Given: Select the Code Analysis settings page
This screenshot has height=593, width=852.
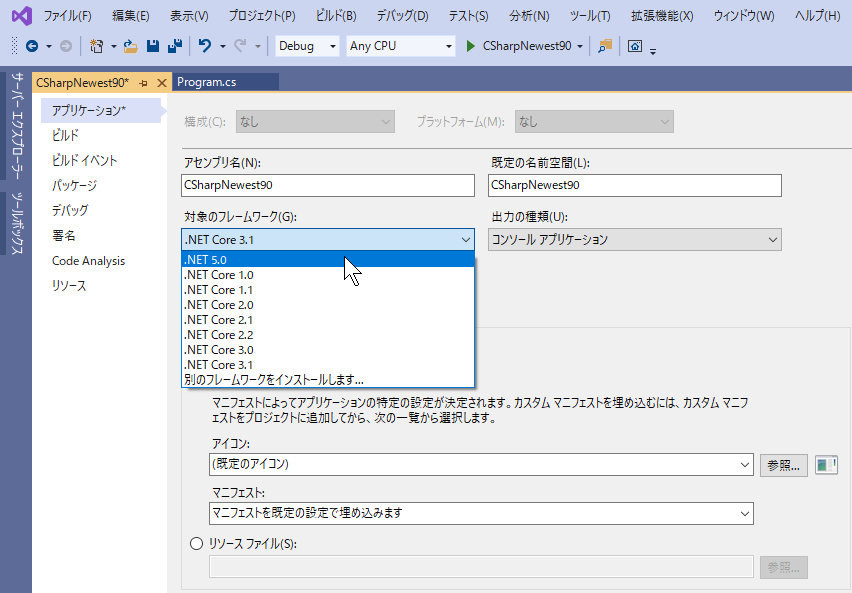Looking at the screenshot, I should [88, 261].
